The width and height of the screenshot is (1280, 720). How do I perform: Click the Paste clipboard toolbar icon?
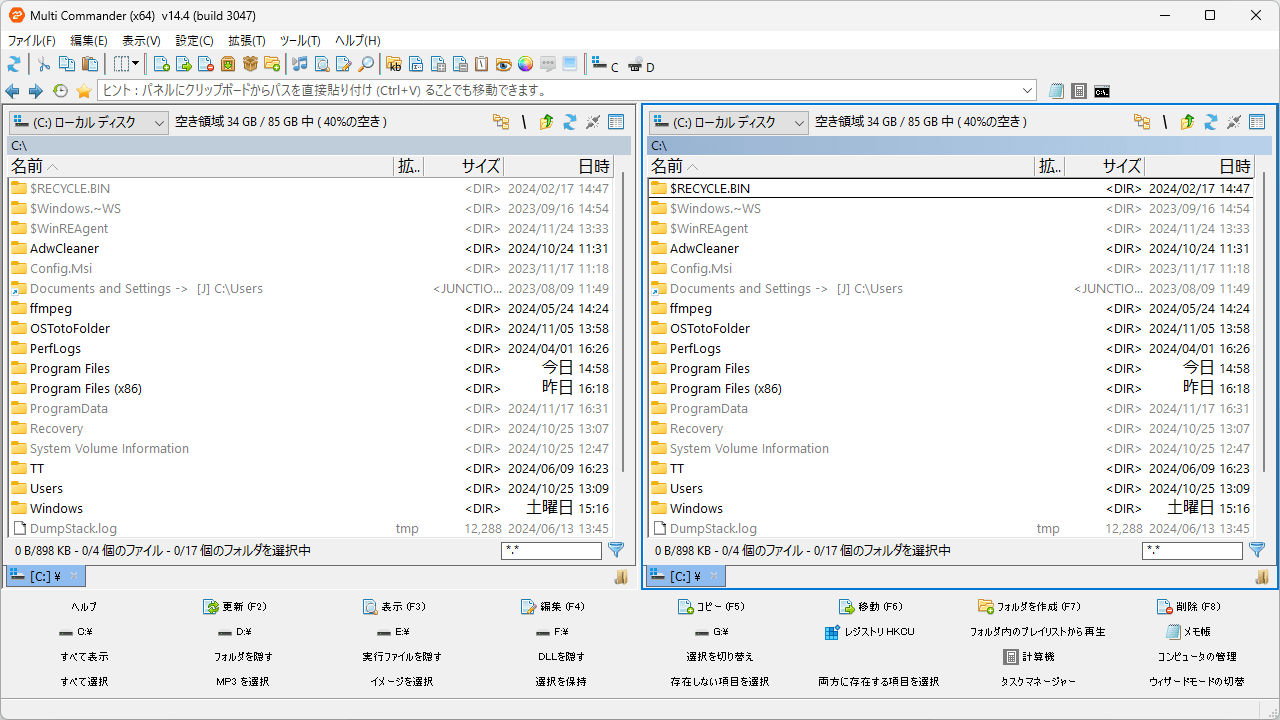point(90,64)
